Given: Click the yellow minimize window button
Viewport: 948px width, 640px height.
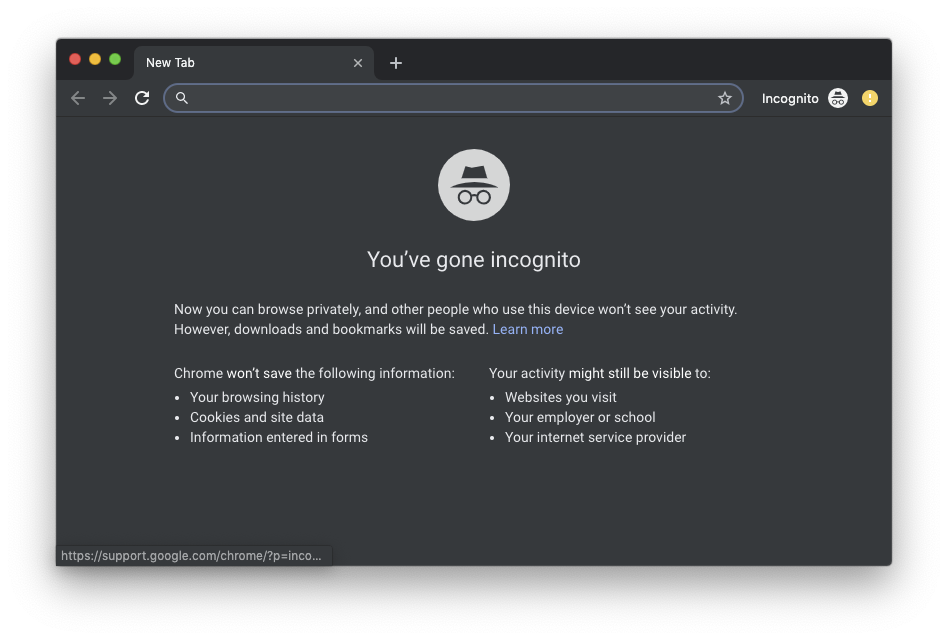Looking at the screenshot, I should [95, 59].
